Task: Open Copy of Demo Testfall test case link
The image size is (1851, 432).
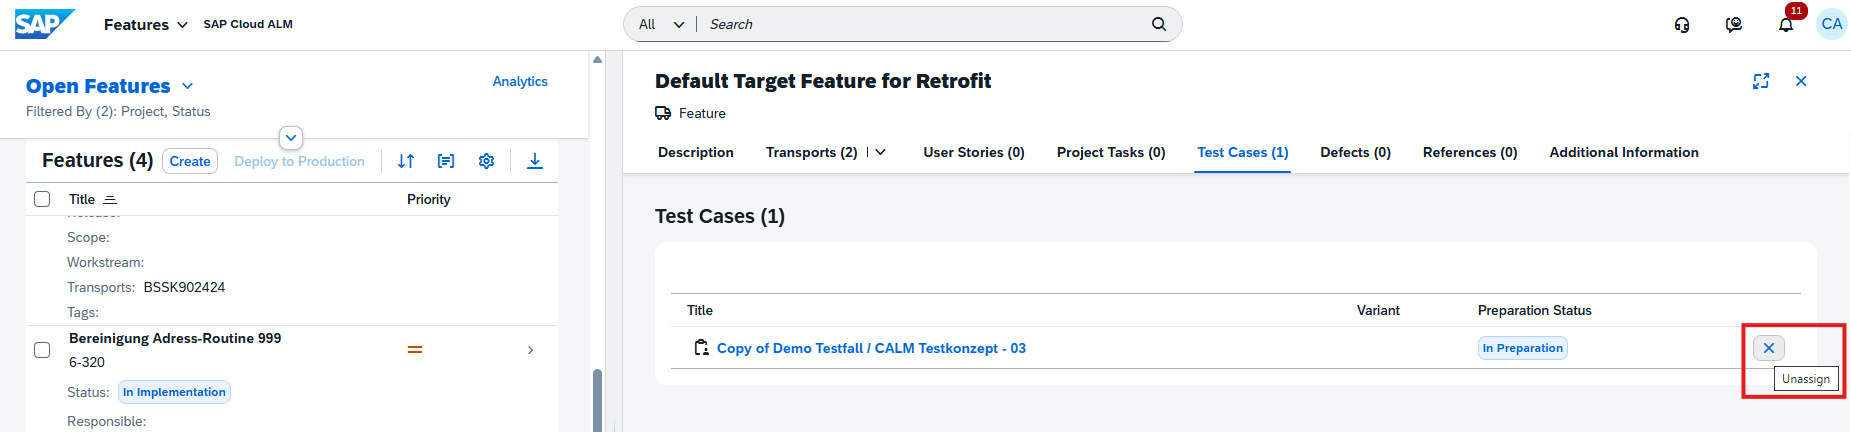Action: pos(871,348)
